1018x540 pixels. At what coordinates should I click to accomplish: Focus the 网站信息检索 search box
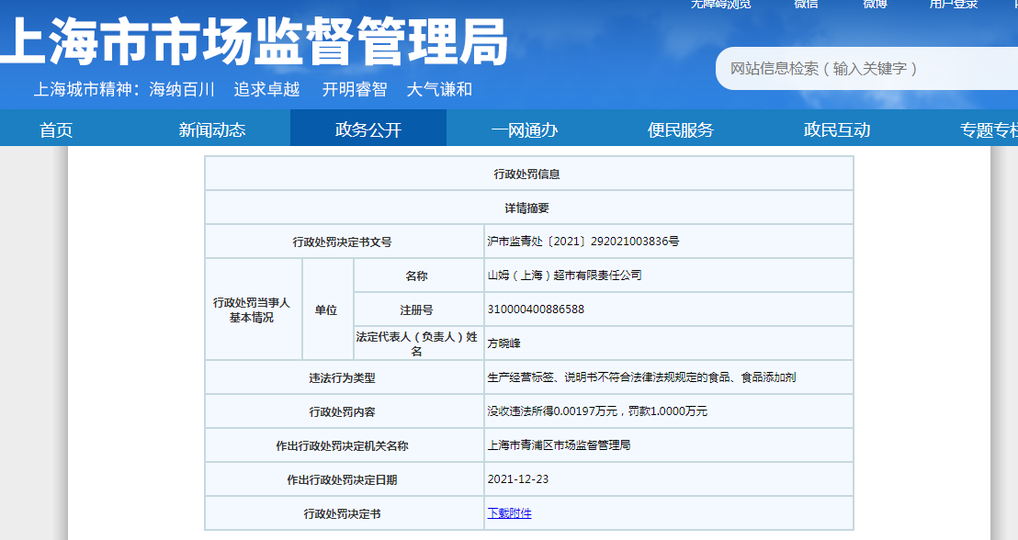(860, 68)
